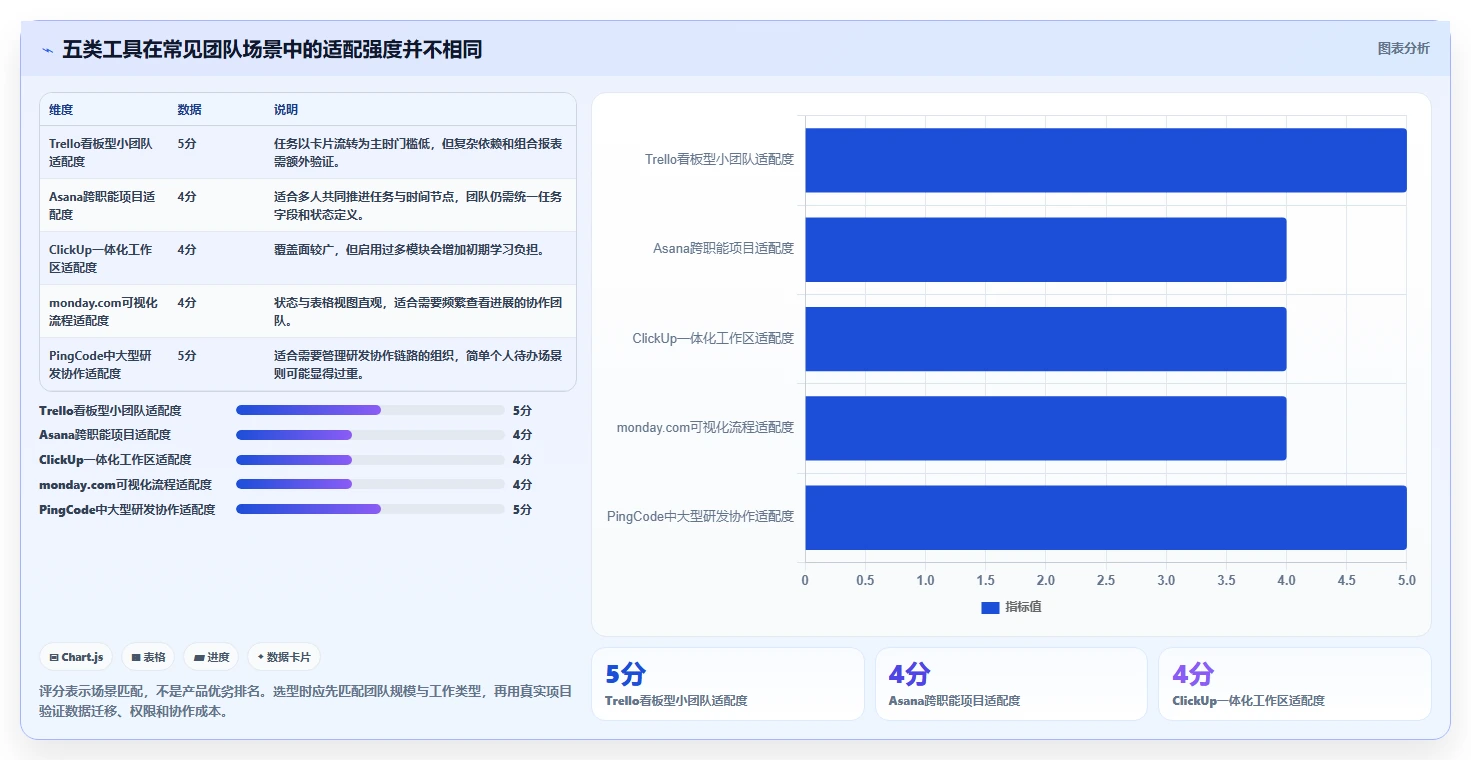Viewport: 1471px width, 760px height.
Task: Click the ClickUp bar in the chart
Action: tap(1045, 338)
